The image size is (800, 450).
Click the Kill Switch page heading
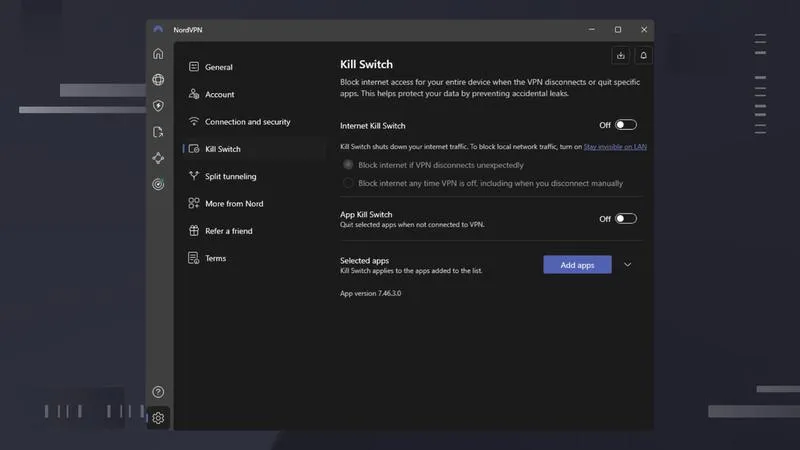(x=366, y=64)
